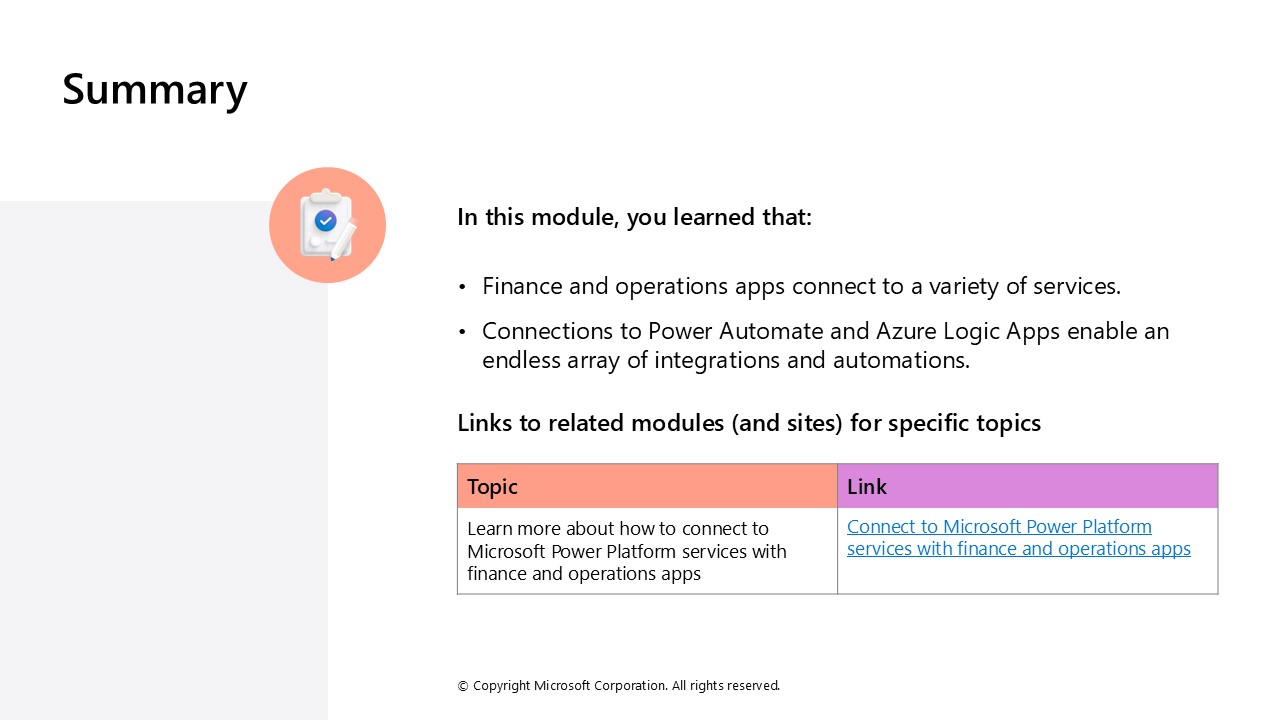Click the words "Power Automate" in the bullet
The width and height of the screenshot is (1280, 720).
tap(725, 331)
